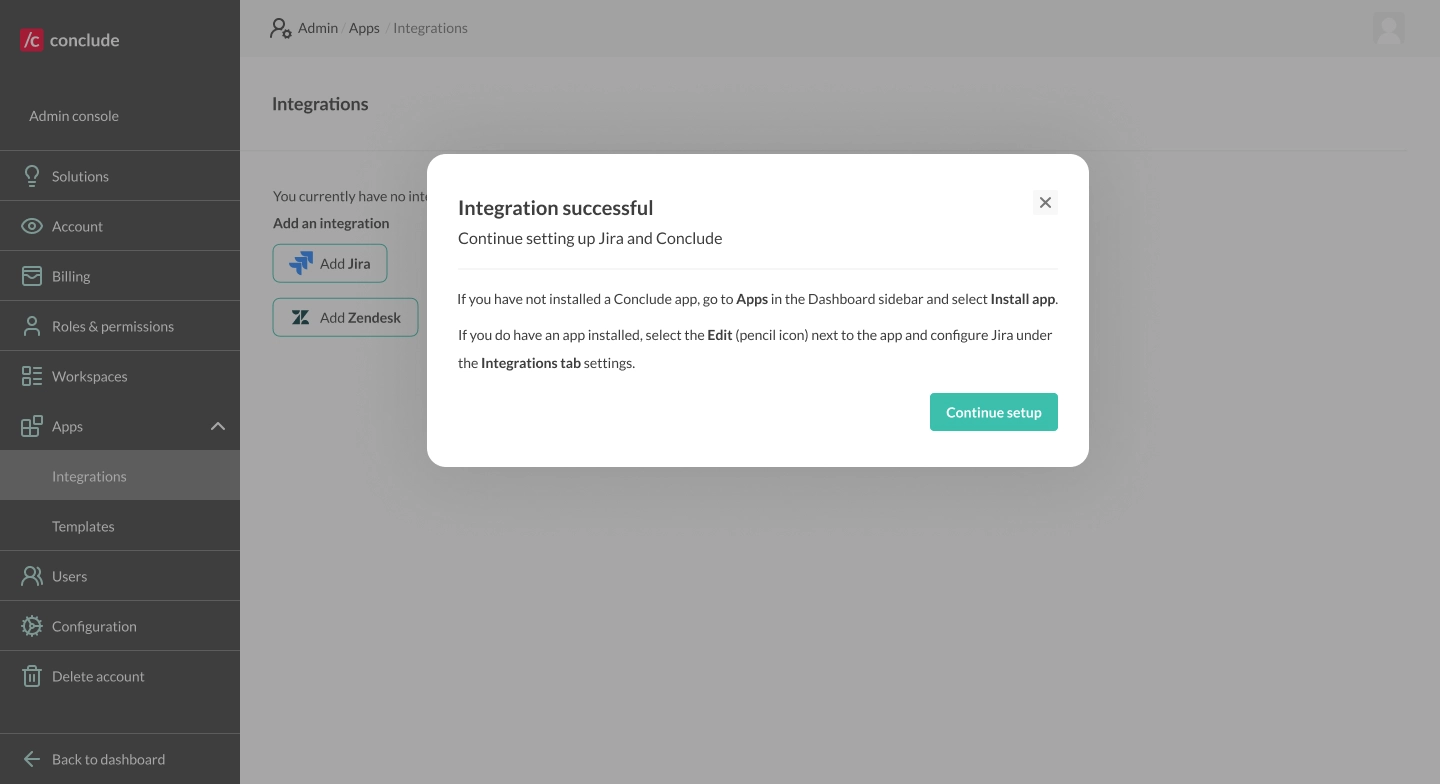Select the Solutions sidebar icon
The width and height of the screenshot is (1440, 784).
pyautogui.click(x=32, y=176)
